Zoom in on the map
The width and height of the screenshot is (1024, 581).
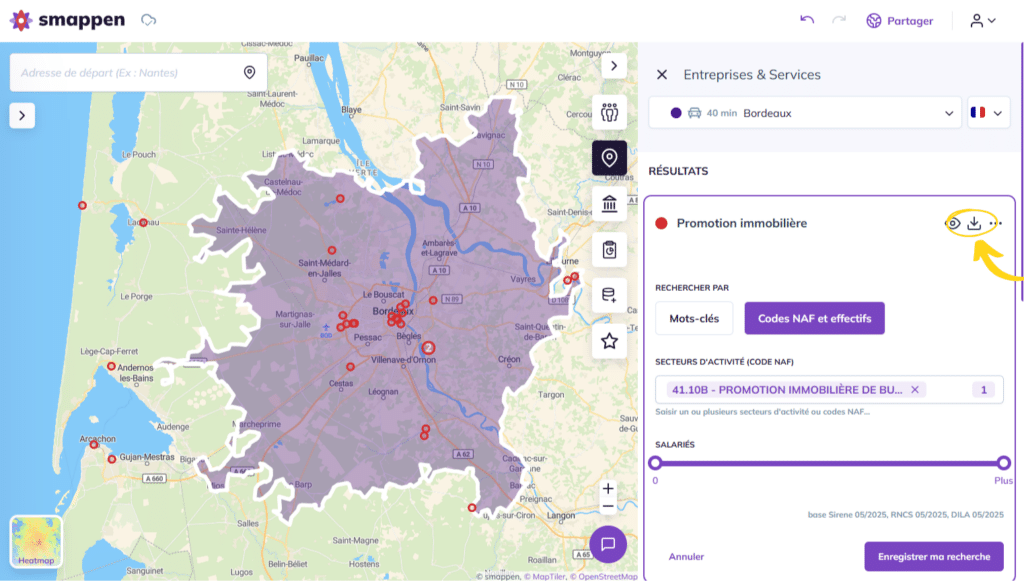click(608, 488)
